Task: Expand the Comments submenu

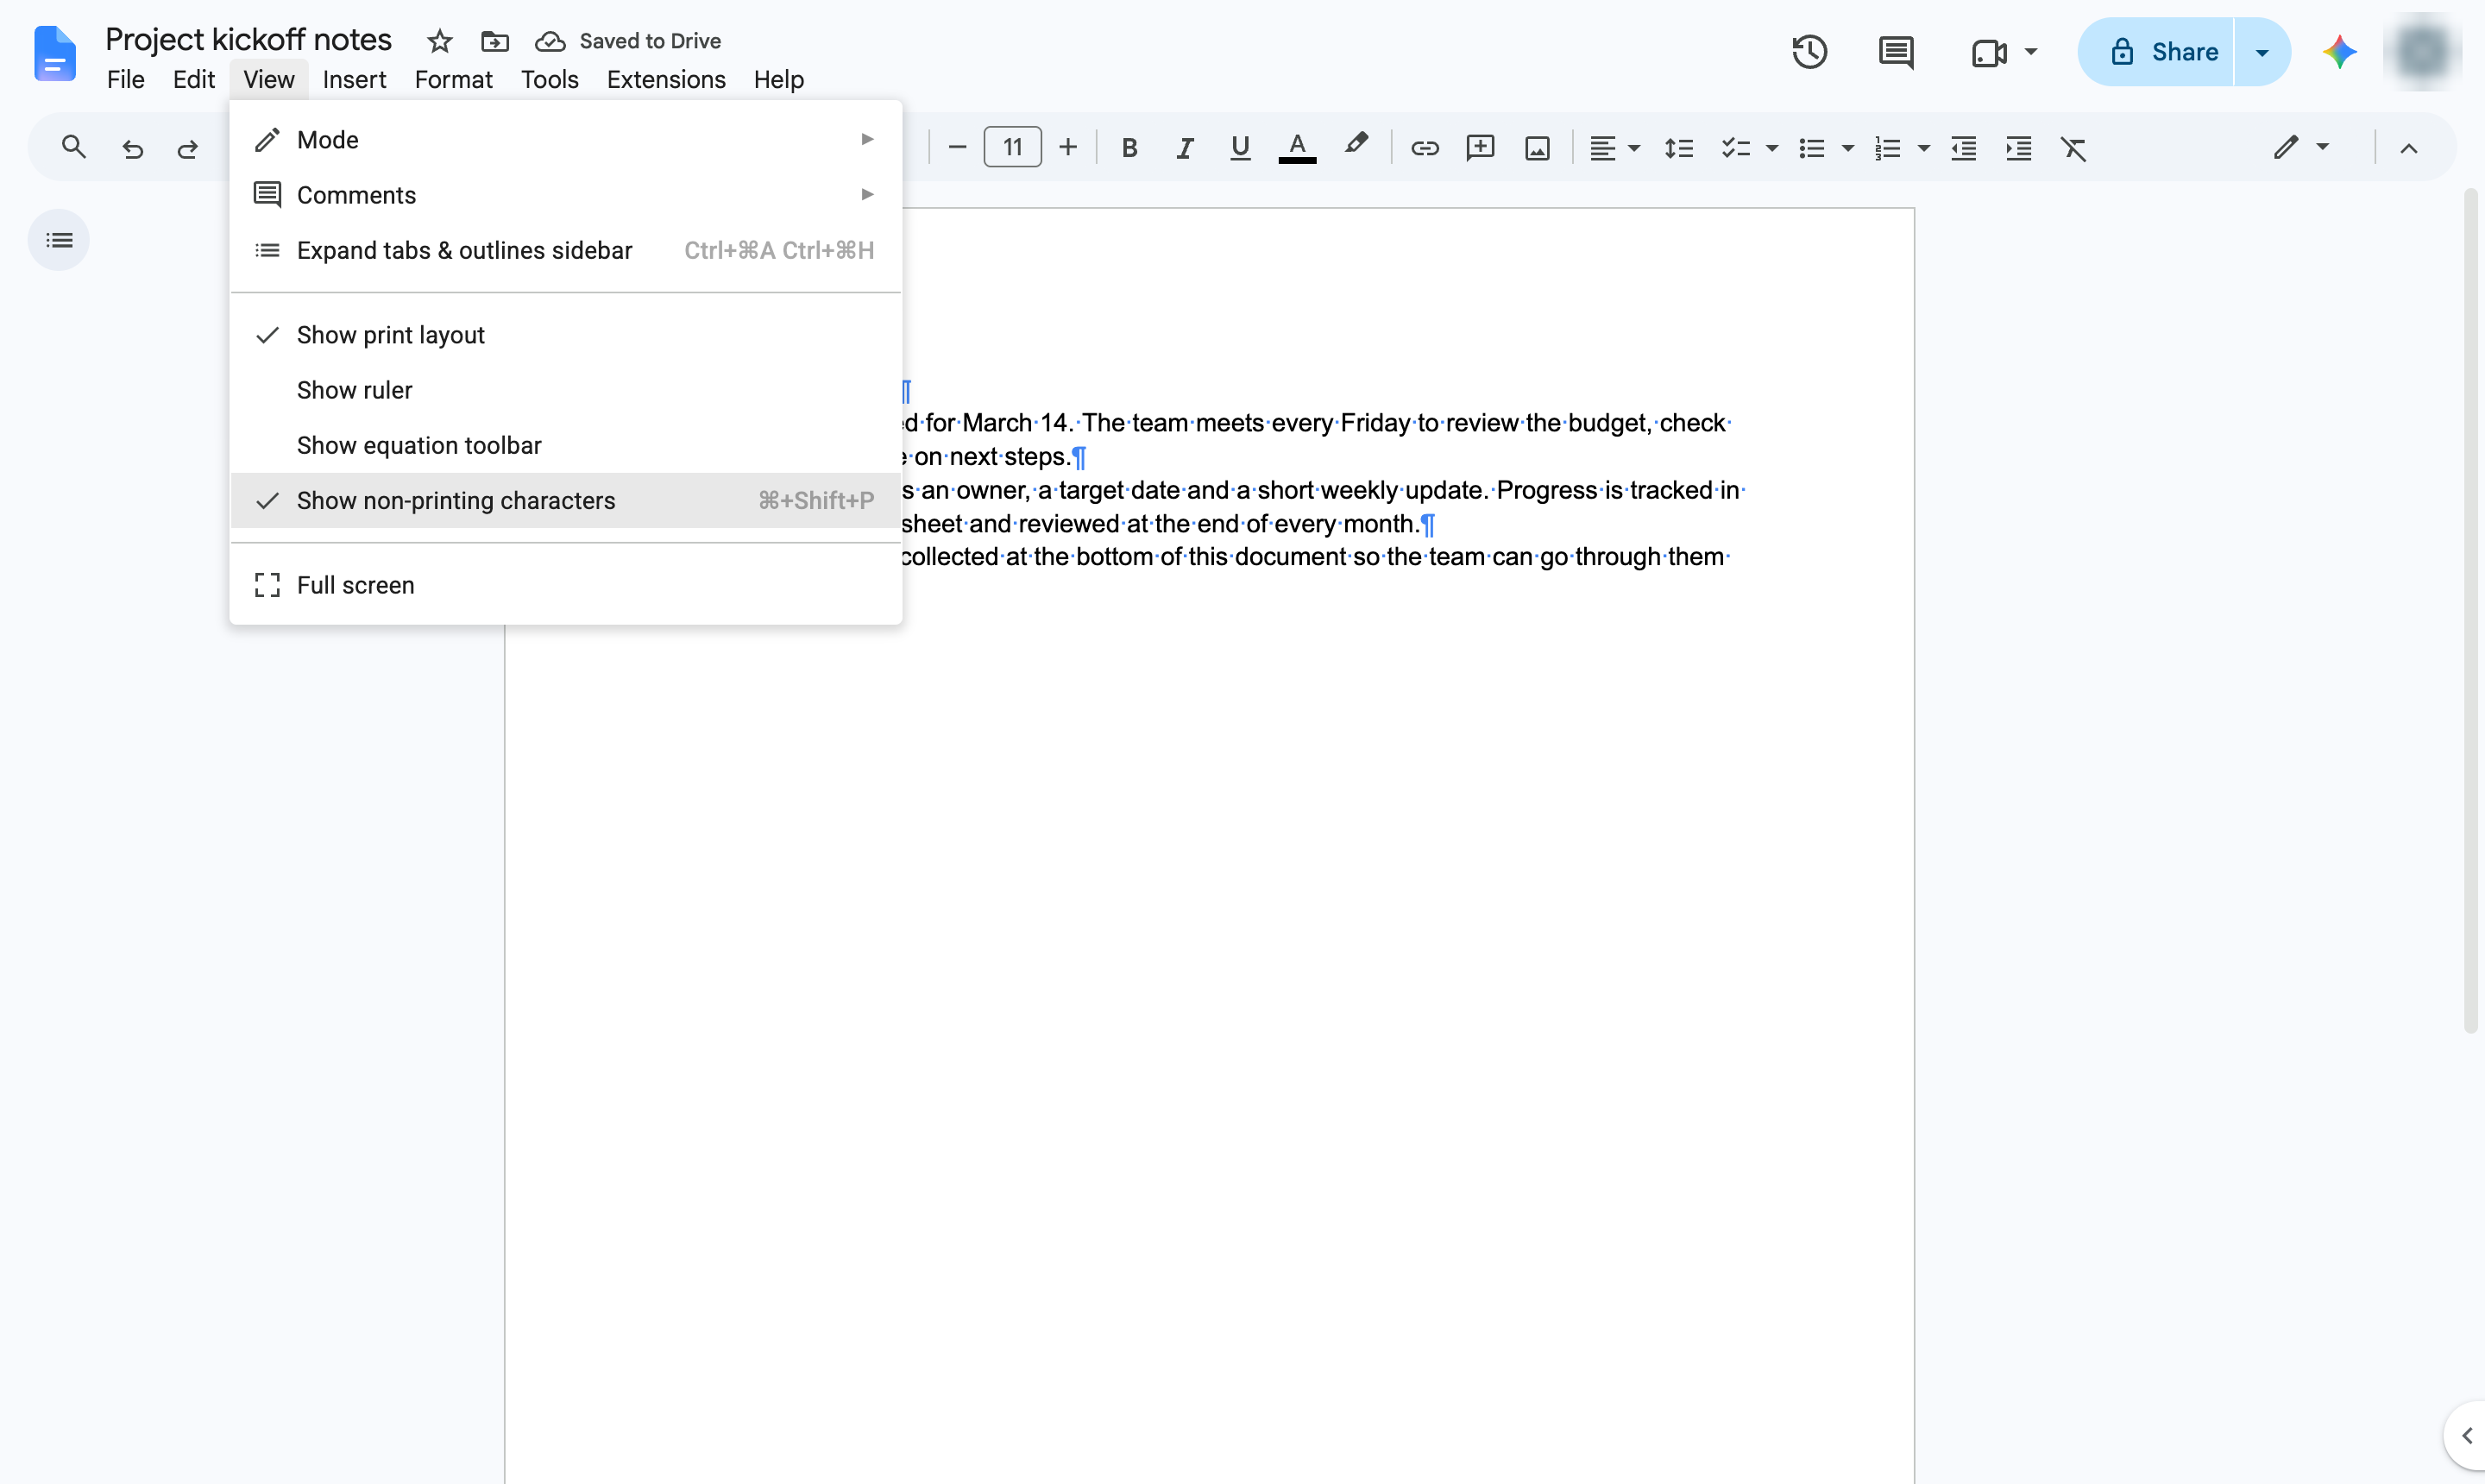Action: click(566, 195)
